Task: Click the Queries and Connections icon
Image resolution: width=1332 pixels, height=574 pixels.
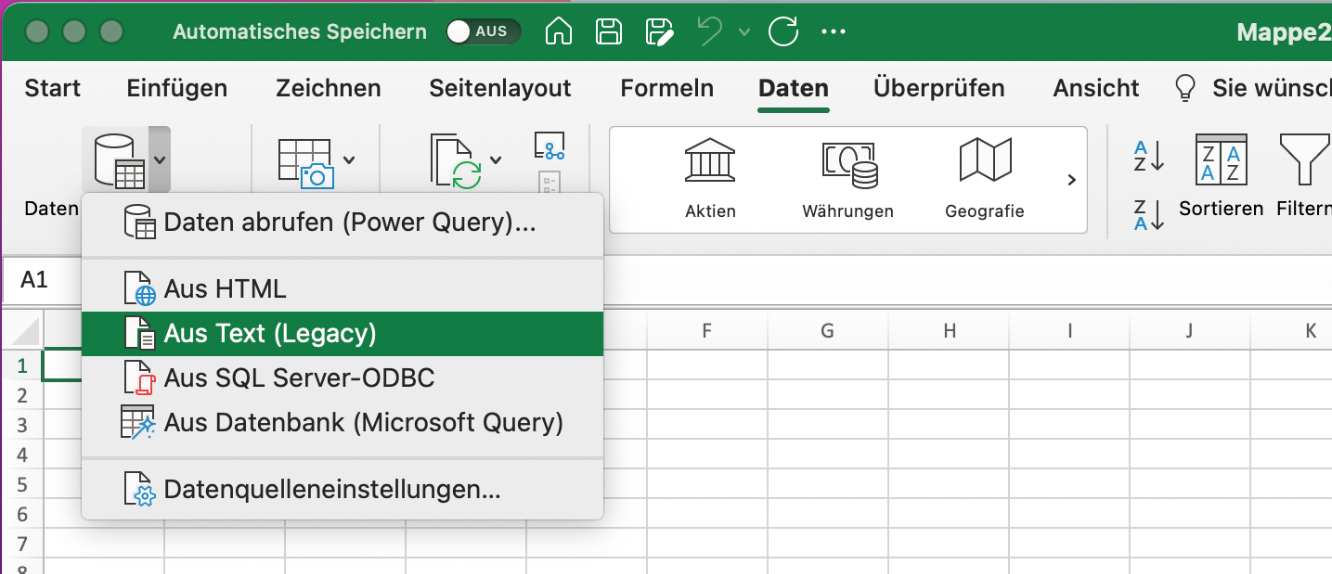Action: [549, 146]
